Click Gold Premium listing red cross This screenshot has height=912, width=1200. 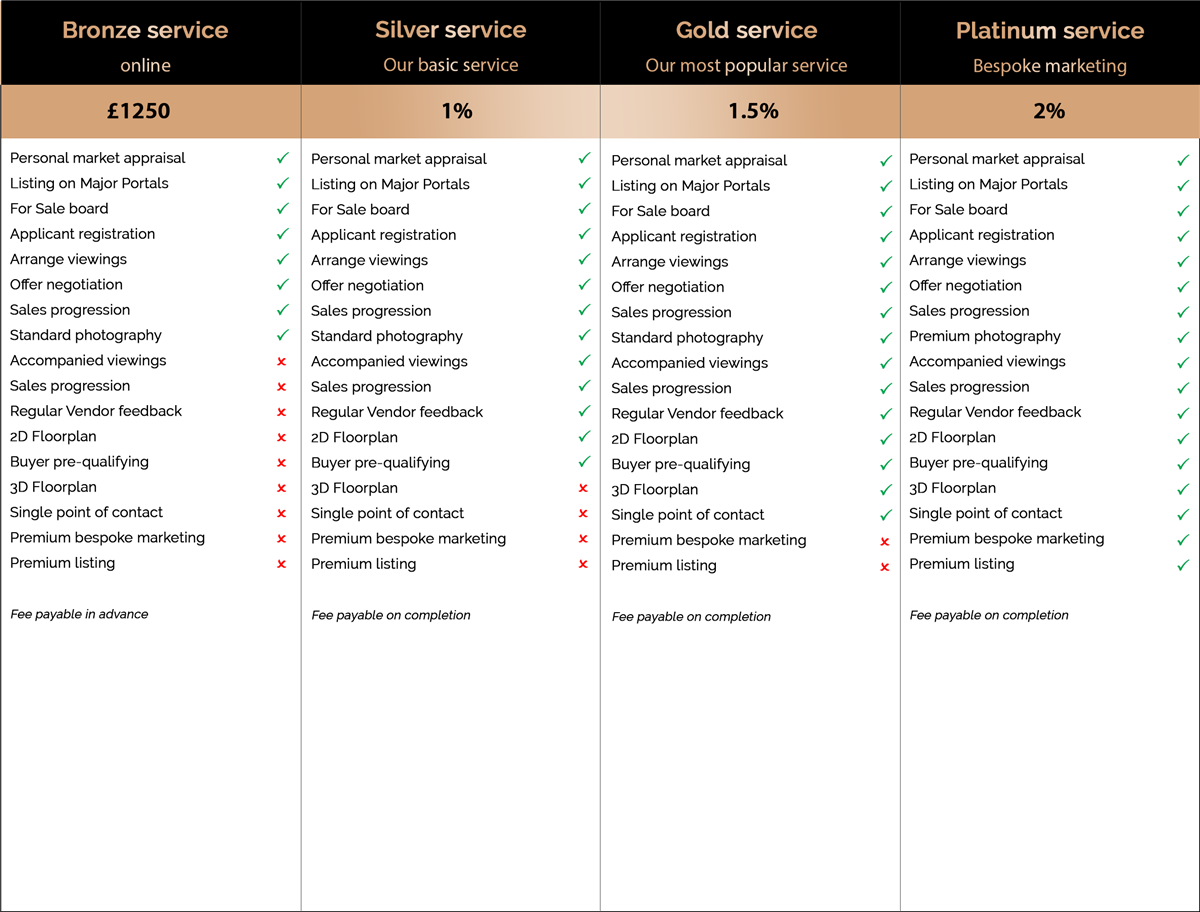tap(884, 567)
